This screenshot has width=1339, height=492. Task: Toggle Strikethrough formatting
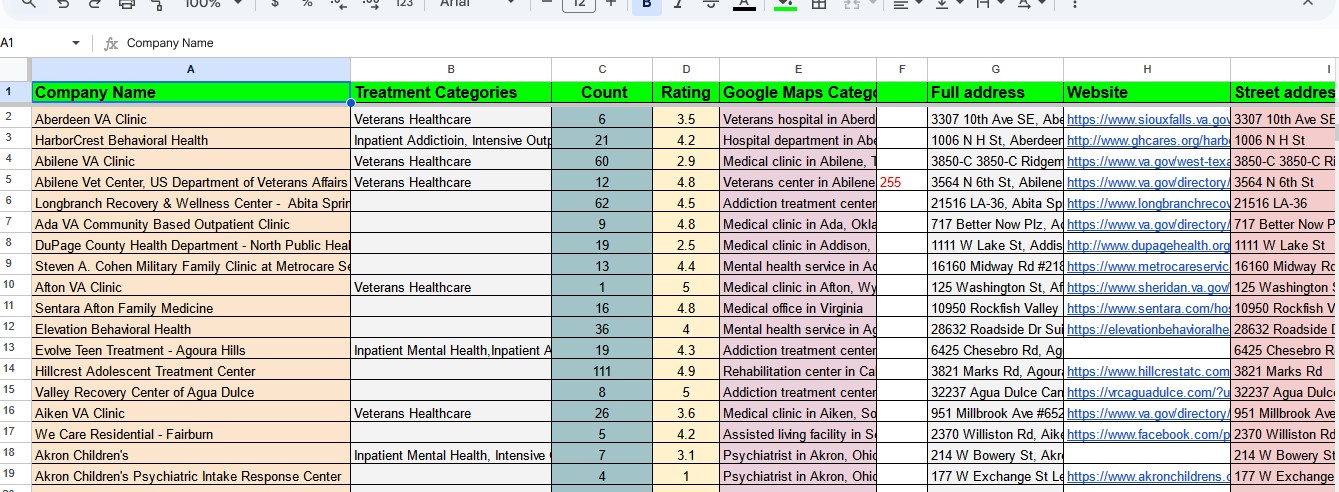pos(711,3)
